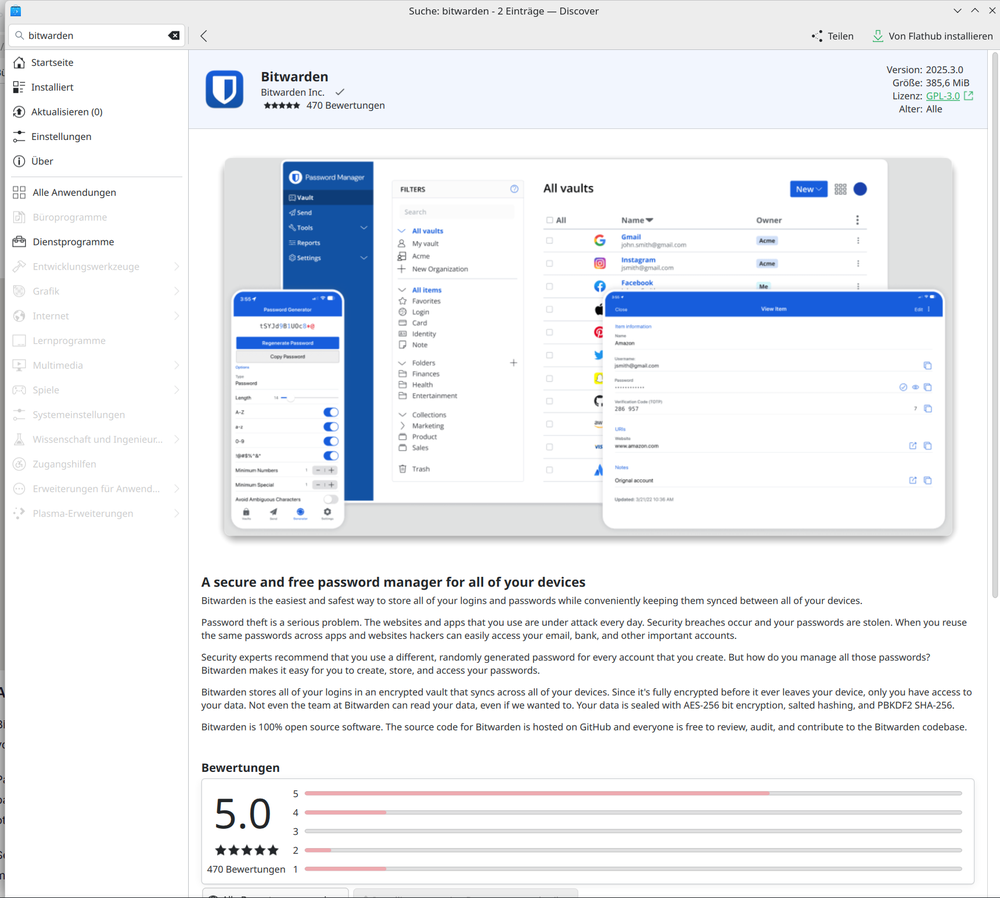The height and width of the screenshot is (898, 1000).
Task: Click the Bitwarden shield app icon
Action: coord(224,89)
